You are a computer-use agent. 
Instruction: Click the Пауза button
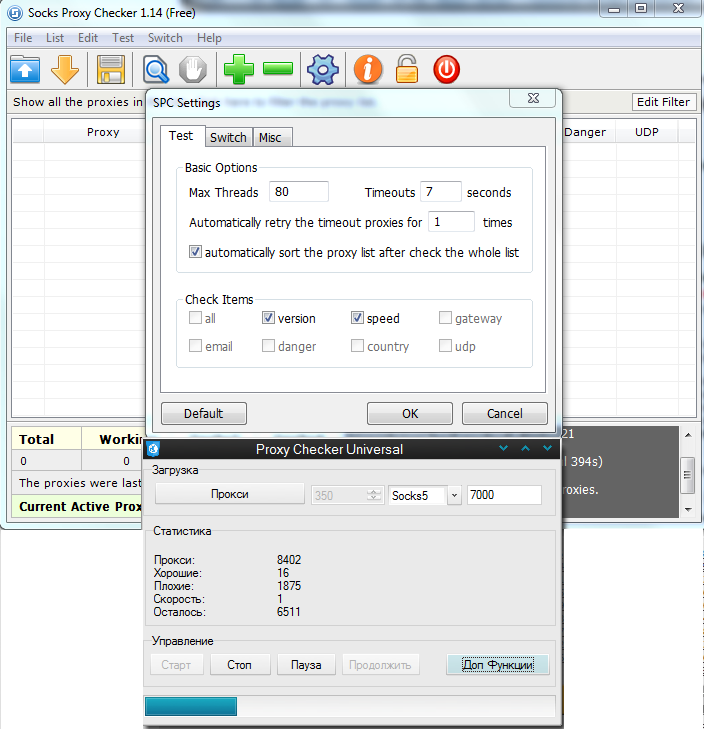click(306, 665)
